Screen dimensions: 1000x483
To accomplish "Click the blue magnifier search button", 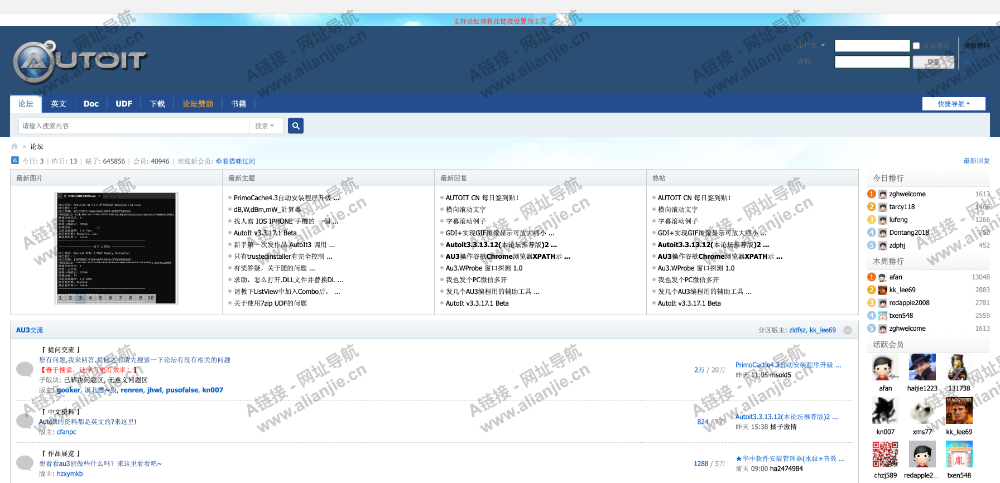I will pyautogui.click(x=295, y=126).
